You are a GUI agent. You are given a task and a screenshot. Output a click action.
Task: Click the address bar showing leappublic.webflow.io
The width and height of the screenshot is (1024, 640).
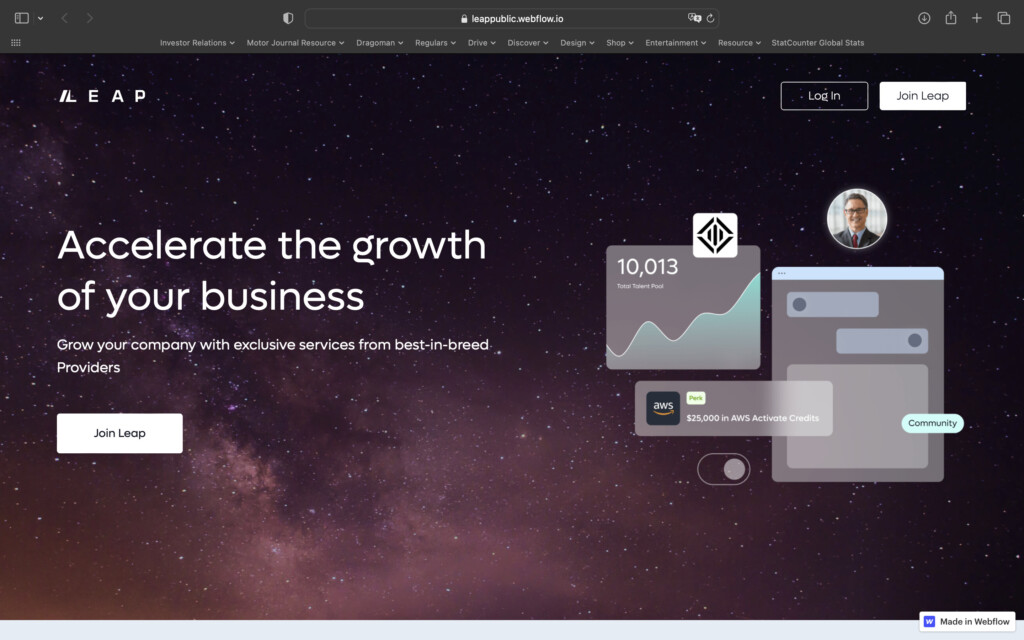click(511, 18)
